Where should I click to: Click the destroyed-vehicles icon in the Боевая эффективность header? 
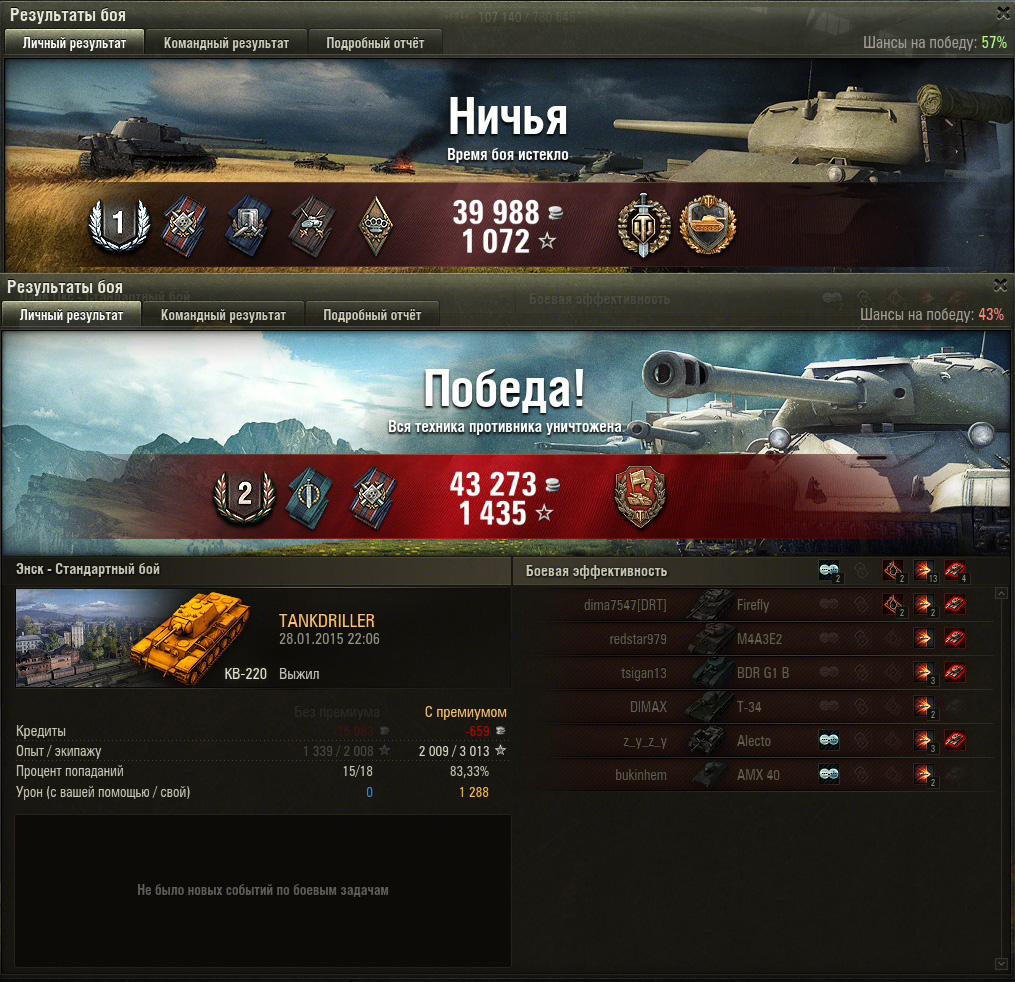click(955, 571)
